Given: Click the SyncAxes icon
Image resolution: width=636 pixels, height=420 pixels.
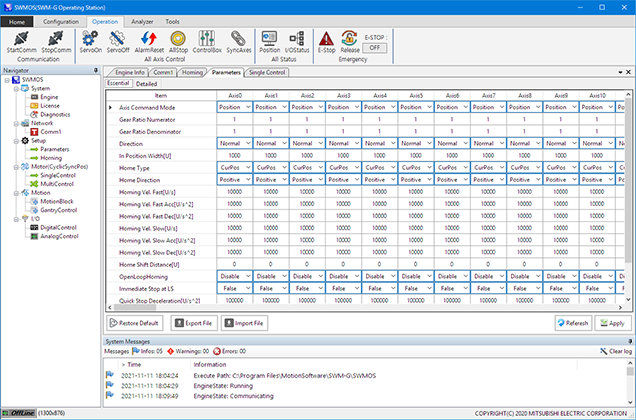Looking at the screenshot, I should pyautogui.click(x=238, y=38).
